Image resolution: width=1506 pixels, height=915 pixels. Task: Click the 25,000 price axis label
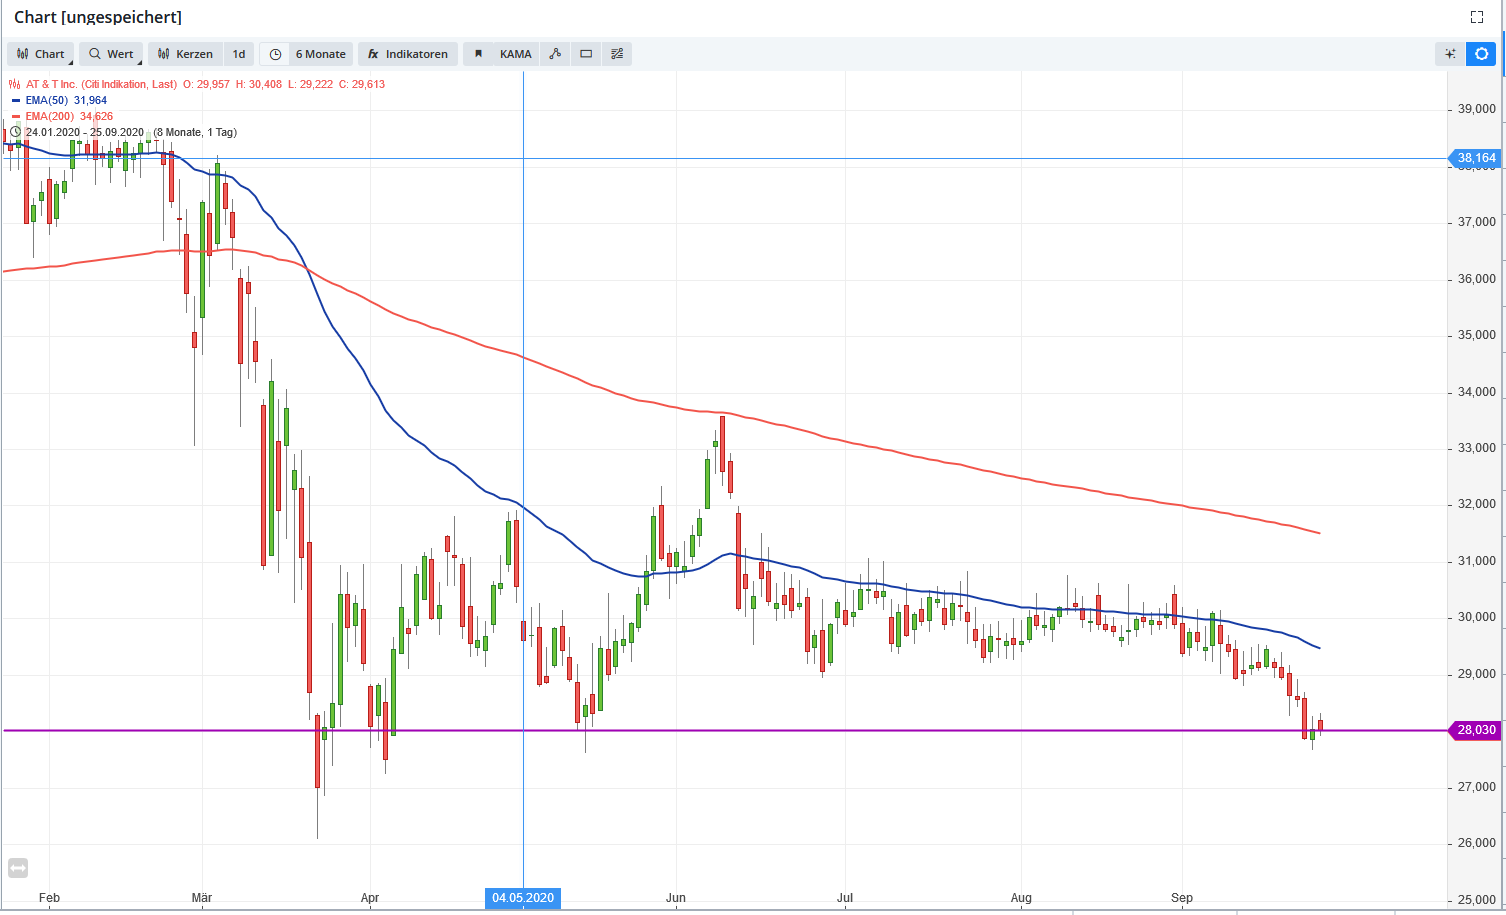[x=1477, y=900]
